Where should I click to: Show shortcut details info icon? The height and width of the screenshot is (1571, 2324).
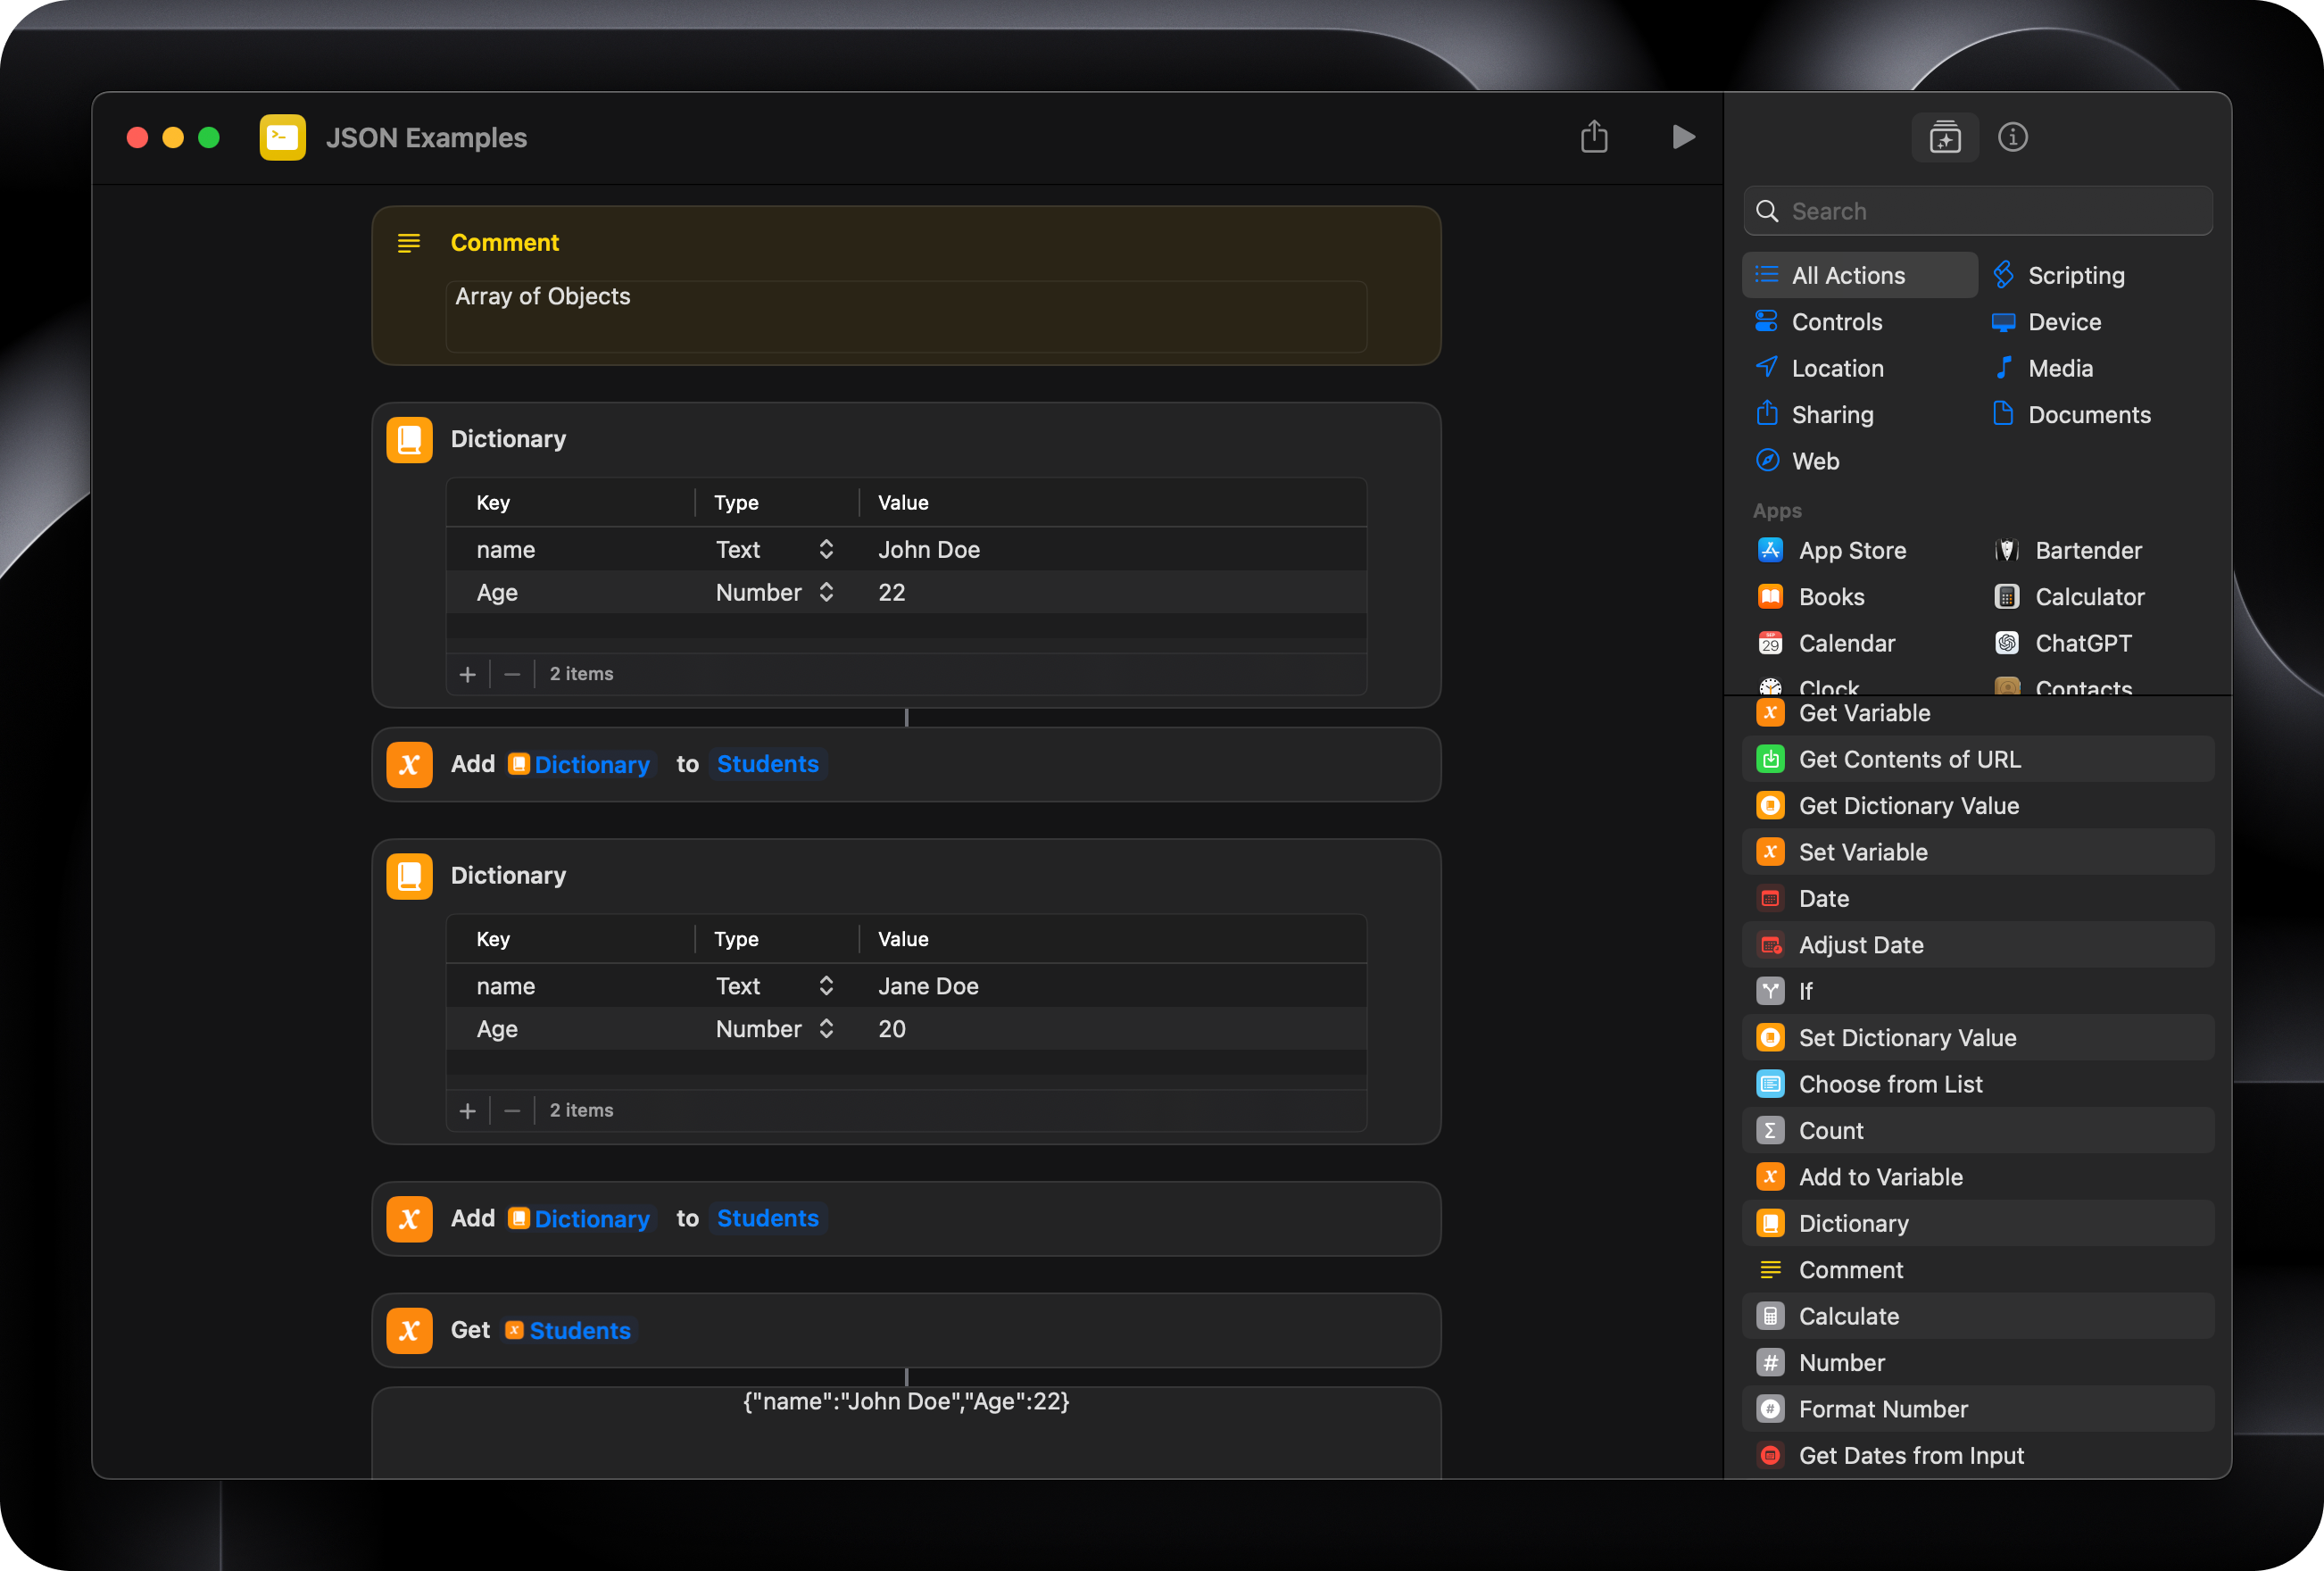point(2012,137)
